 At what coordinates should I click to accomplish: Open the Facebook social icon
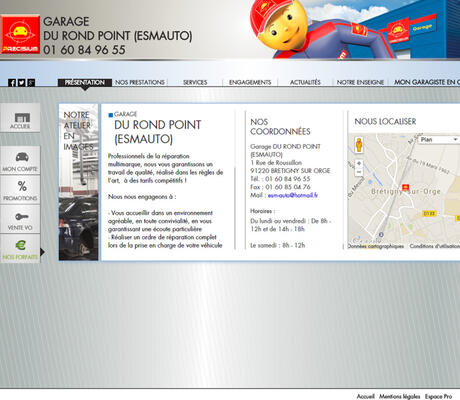(12, 83)
